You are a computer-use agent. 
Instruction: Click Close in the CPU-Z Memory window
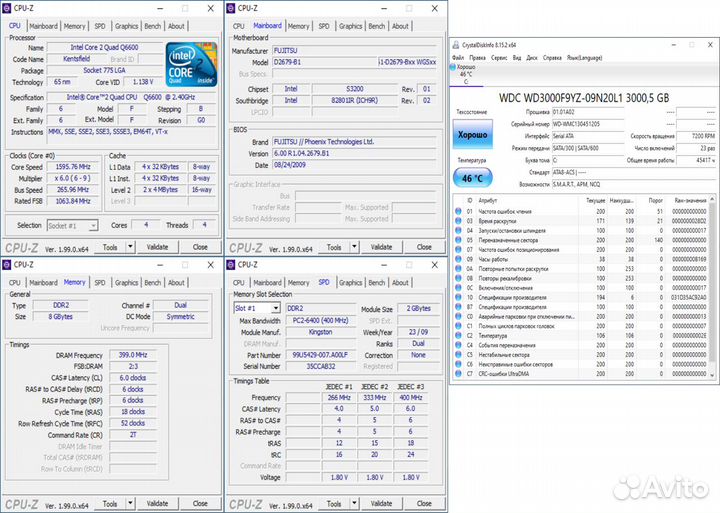point(200,504)
